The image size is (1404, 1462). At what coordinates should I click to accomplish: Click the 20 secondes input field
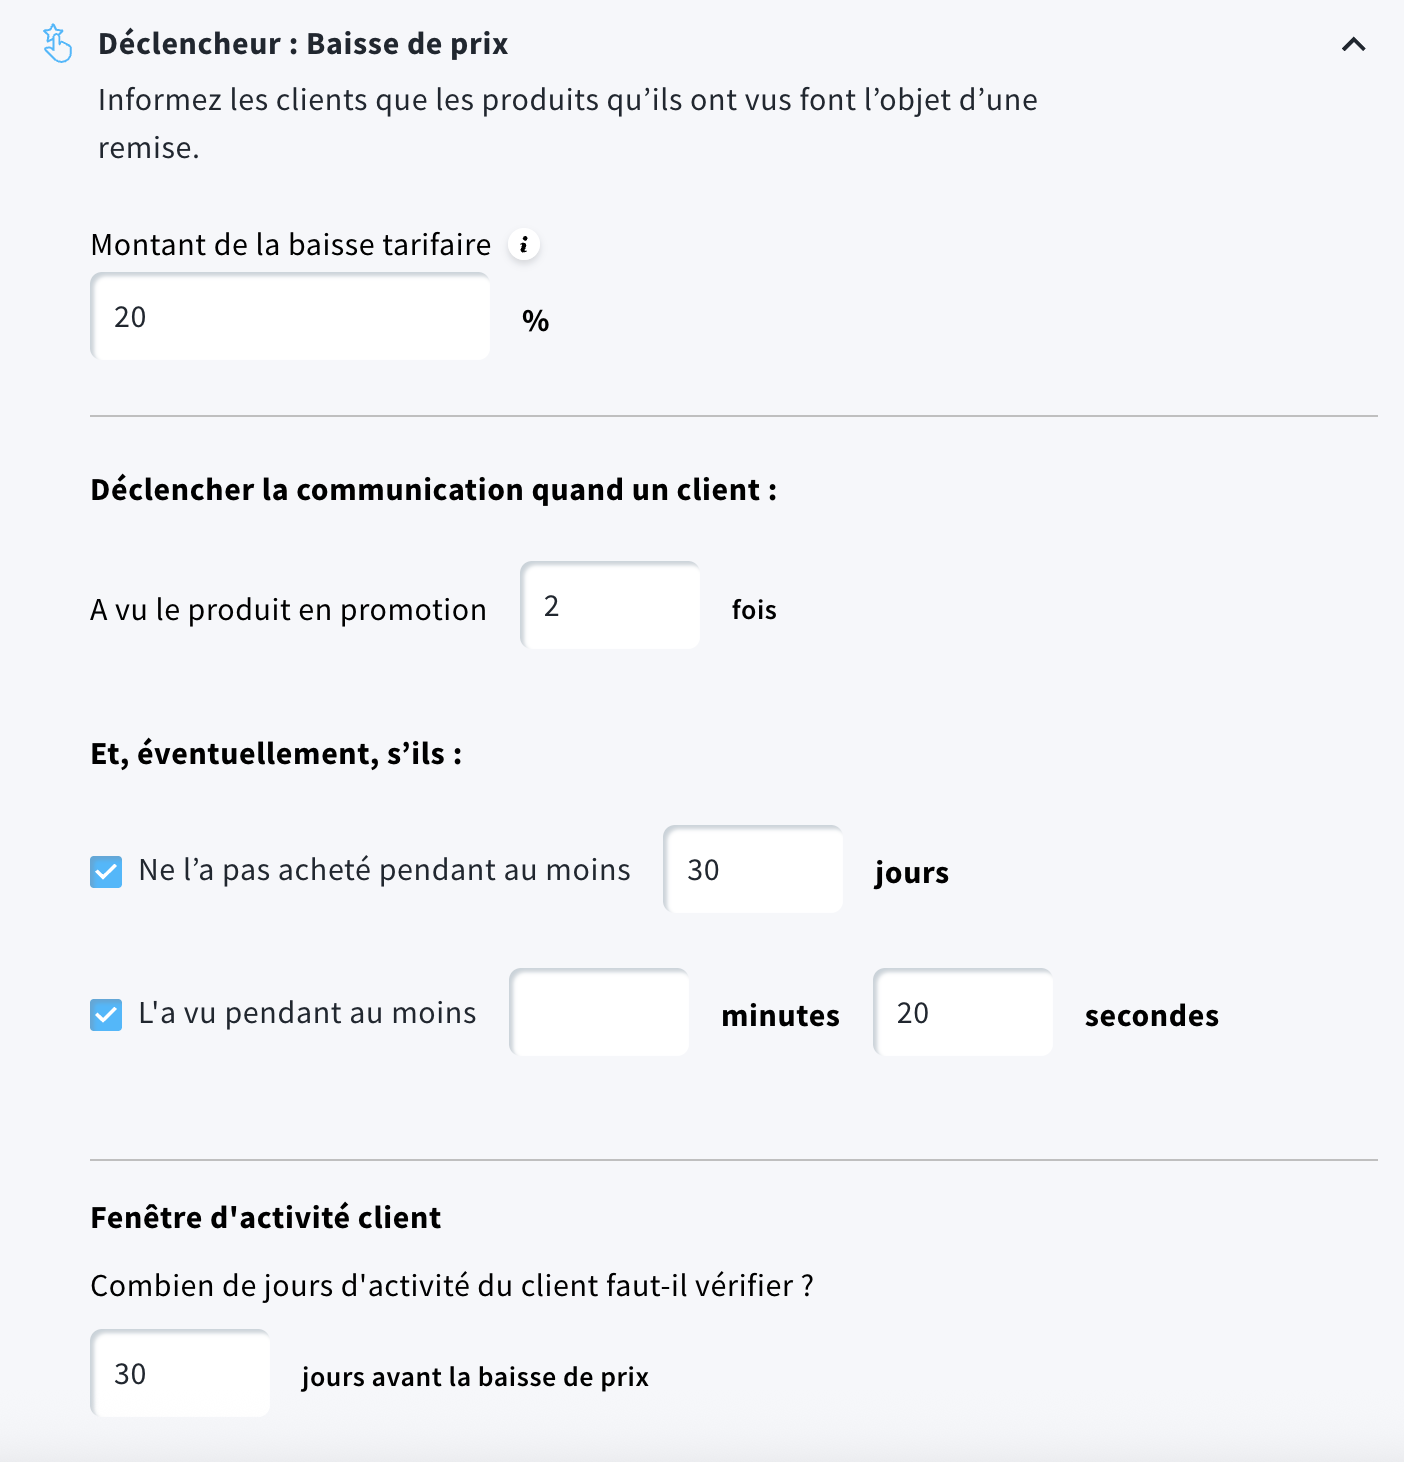(962, 1012)
